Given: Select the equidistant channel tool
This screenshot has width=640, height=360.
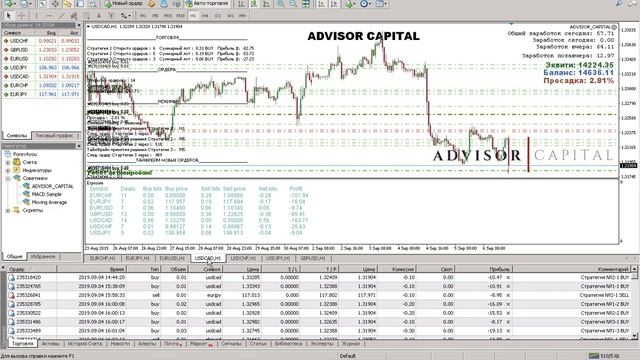Looking at the screenshot, I should click(x=74, y=16).
